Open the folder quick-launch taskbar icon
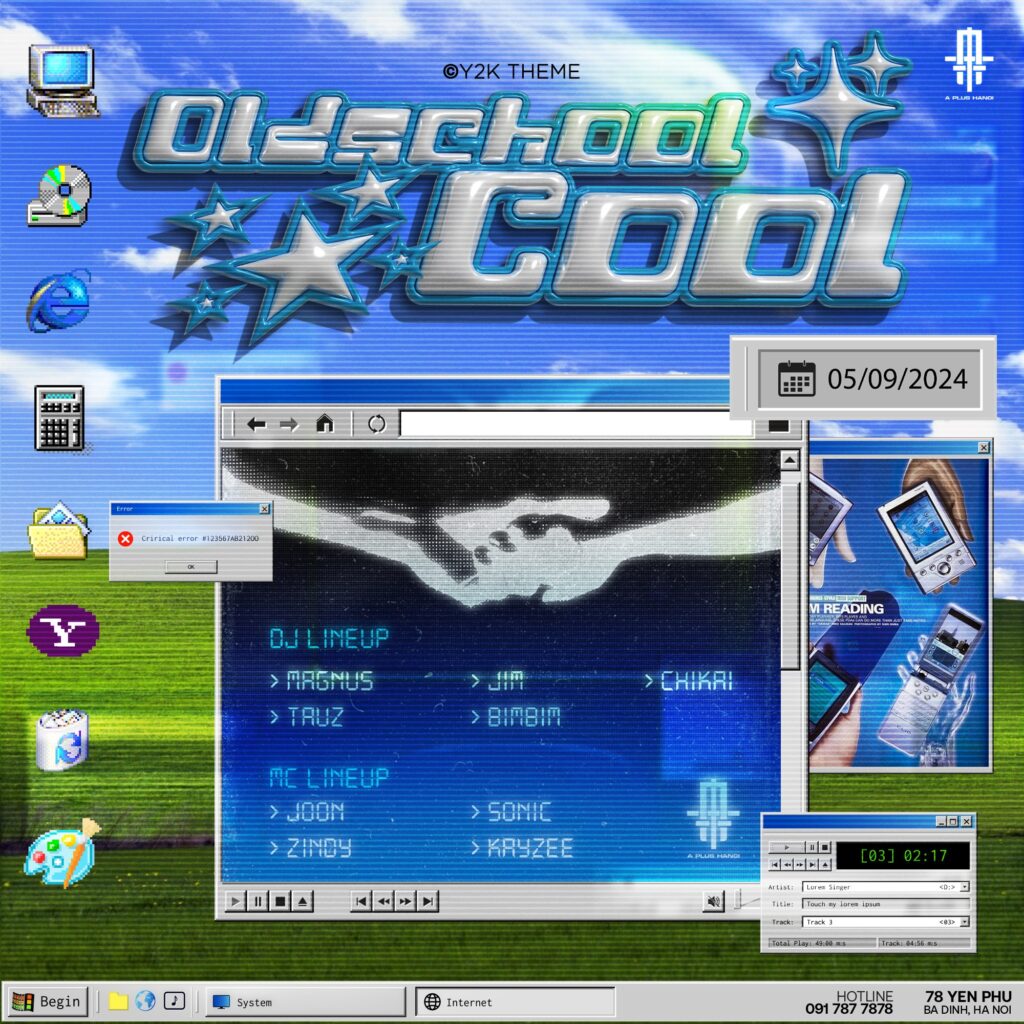Screen dimensions: 1024x1024 [118, 1001]
